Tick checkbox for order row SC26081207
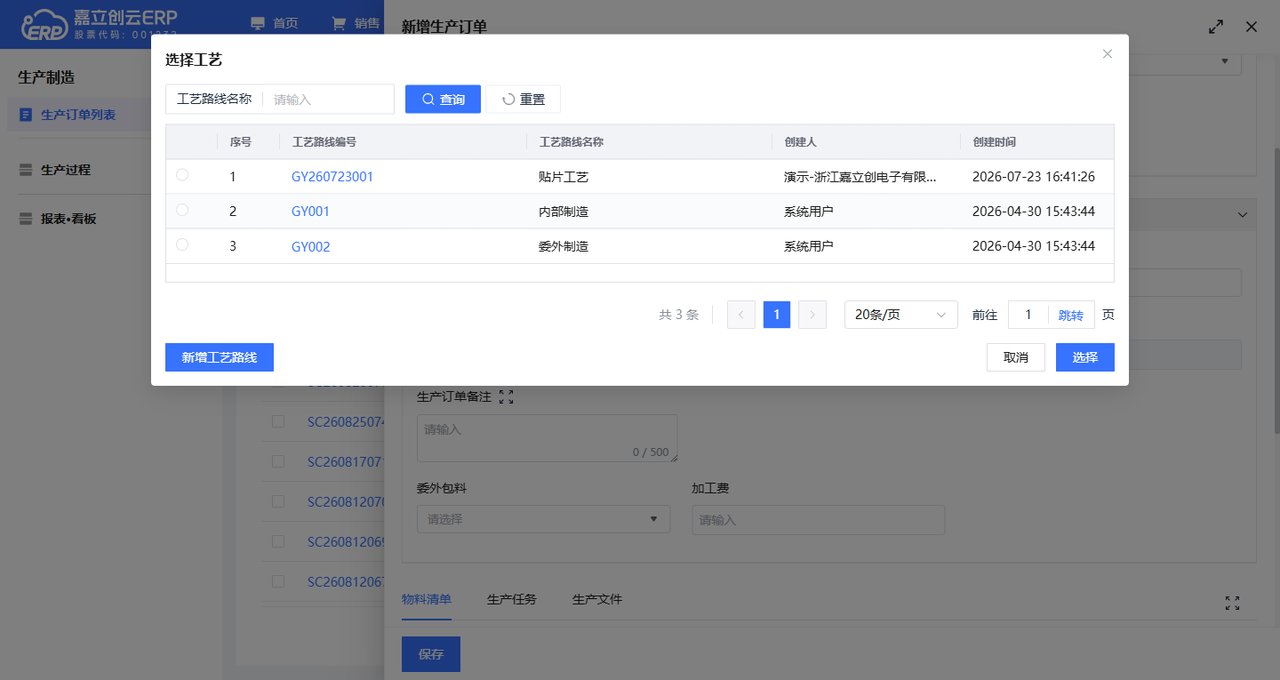Image resolution: width=1280 pixels, height=680 pixels. [x=278, y=502]
